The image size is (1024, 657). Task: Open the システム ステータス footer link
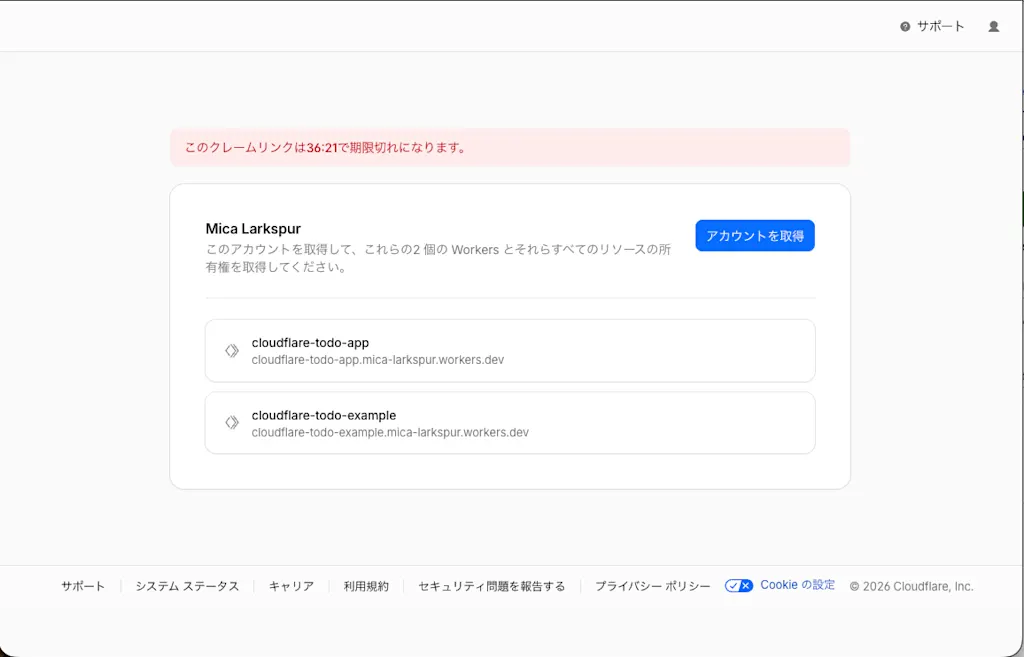click(187, 586)
